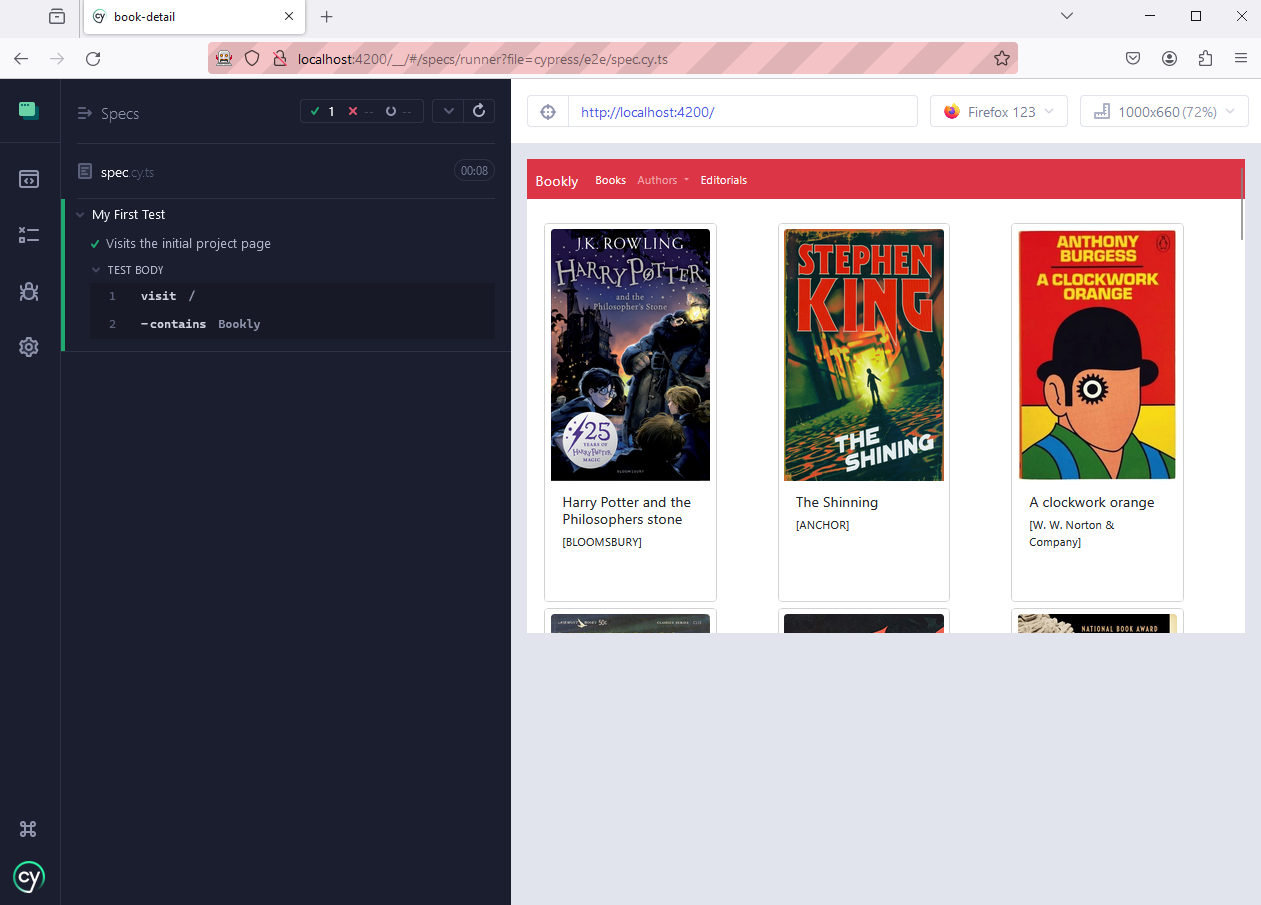The image size is (1261, 905).
Task: Open the Debug page bug icon
Action: coord(29,291)
